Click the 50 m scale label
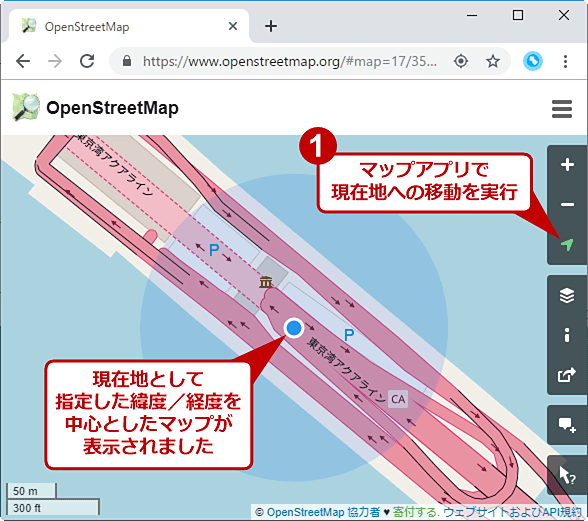Image resolution: width=588 pixels, height=521 pixels. click(x=25, y=491)
